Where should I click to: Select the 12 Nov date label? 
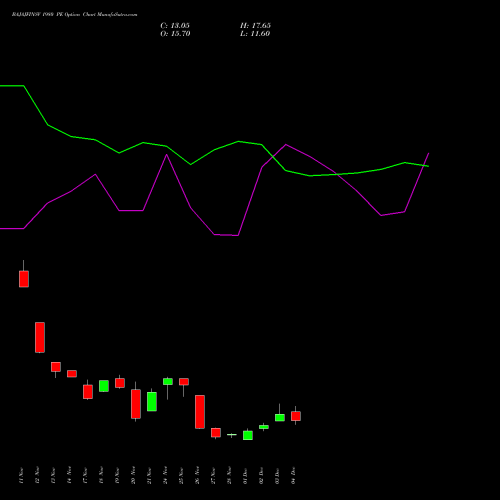37,476
